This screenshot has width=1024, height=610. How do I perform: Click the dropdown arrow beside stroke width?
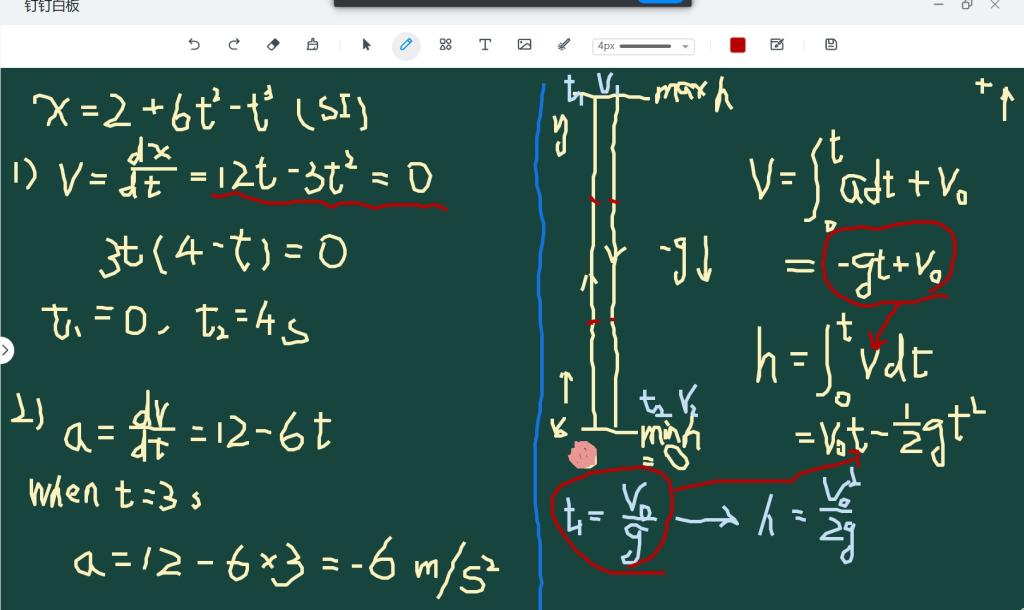(x=685, y=46)
